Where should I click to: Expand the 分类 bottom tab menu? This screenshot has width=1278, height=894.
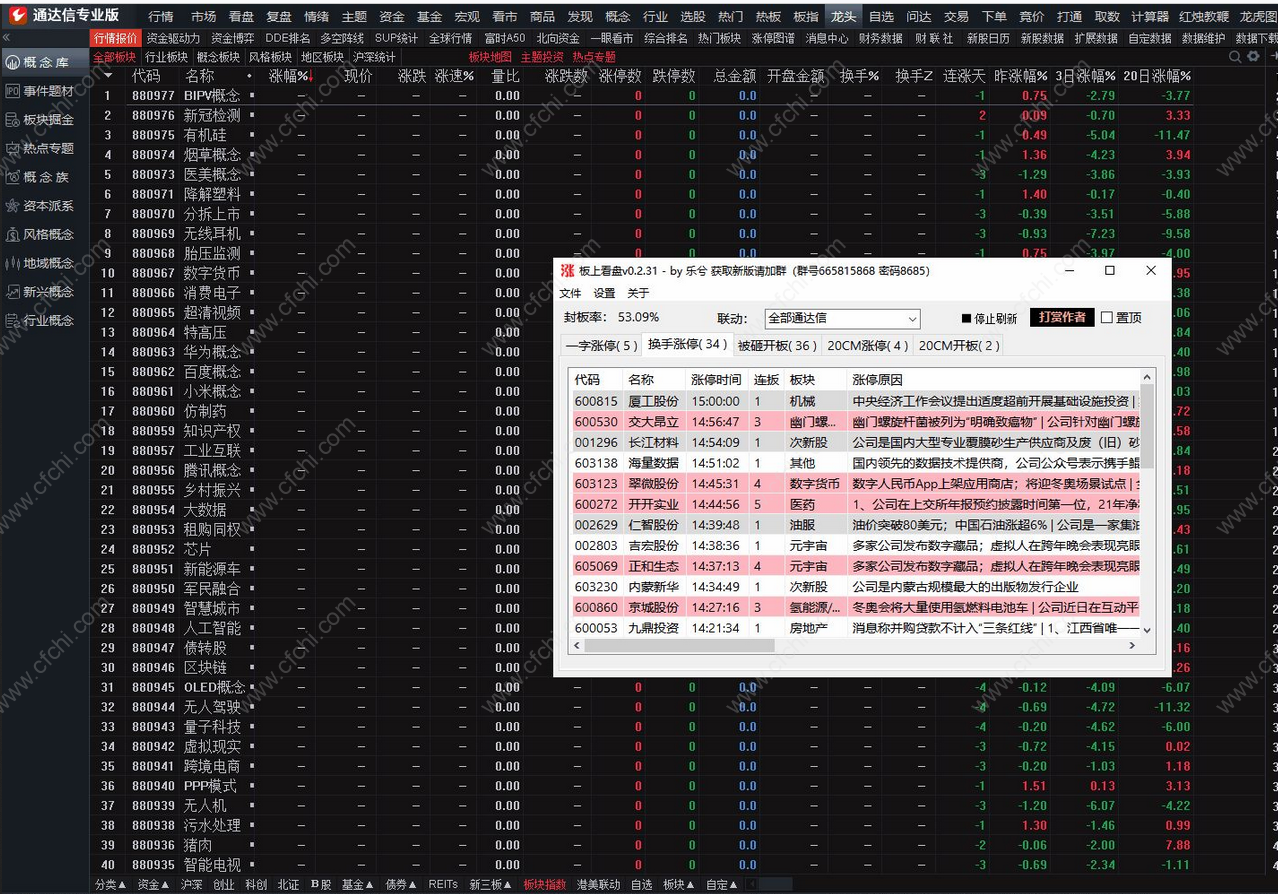(111, 885)
